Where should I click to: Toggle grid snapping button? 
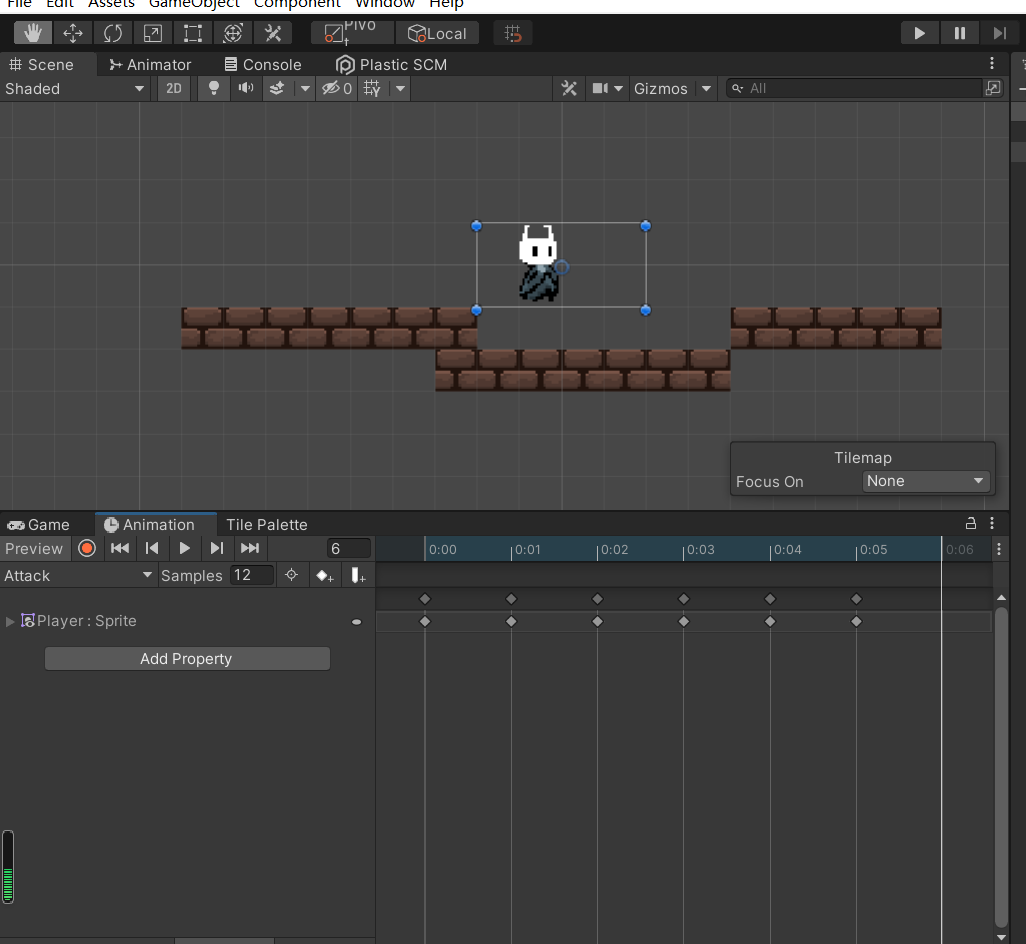pos(512,33)
